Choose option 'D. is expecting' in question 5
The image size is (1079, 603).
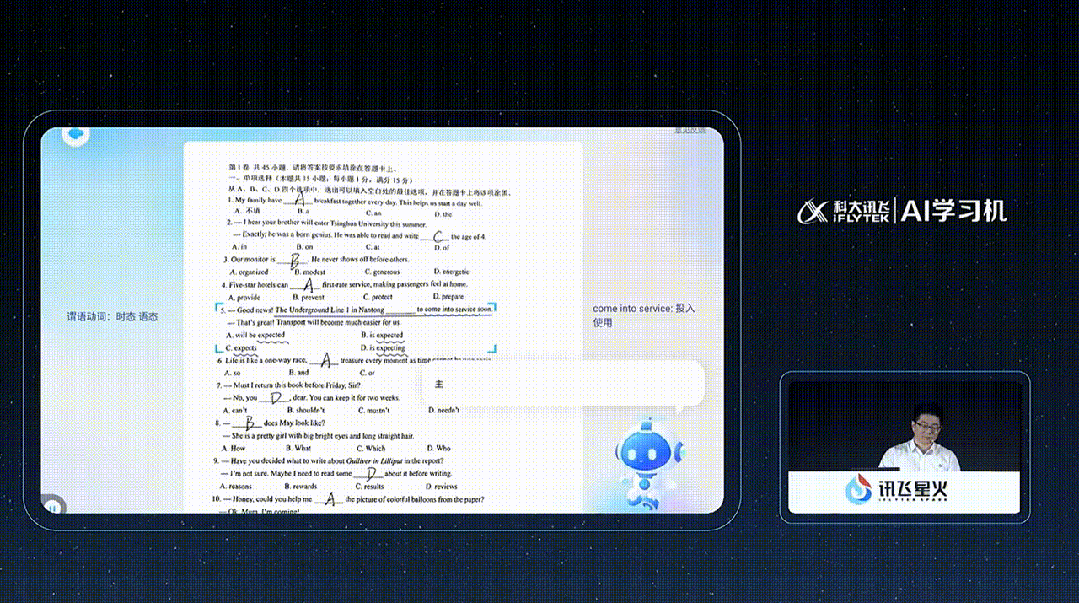[x=383, y=348]
